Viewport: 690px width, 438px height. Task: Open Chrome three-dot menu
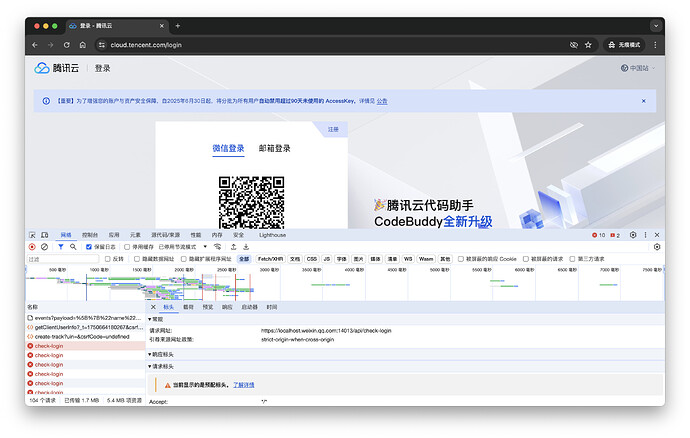click(x=655, y=45)
